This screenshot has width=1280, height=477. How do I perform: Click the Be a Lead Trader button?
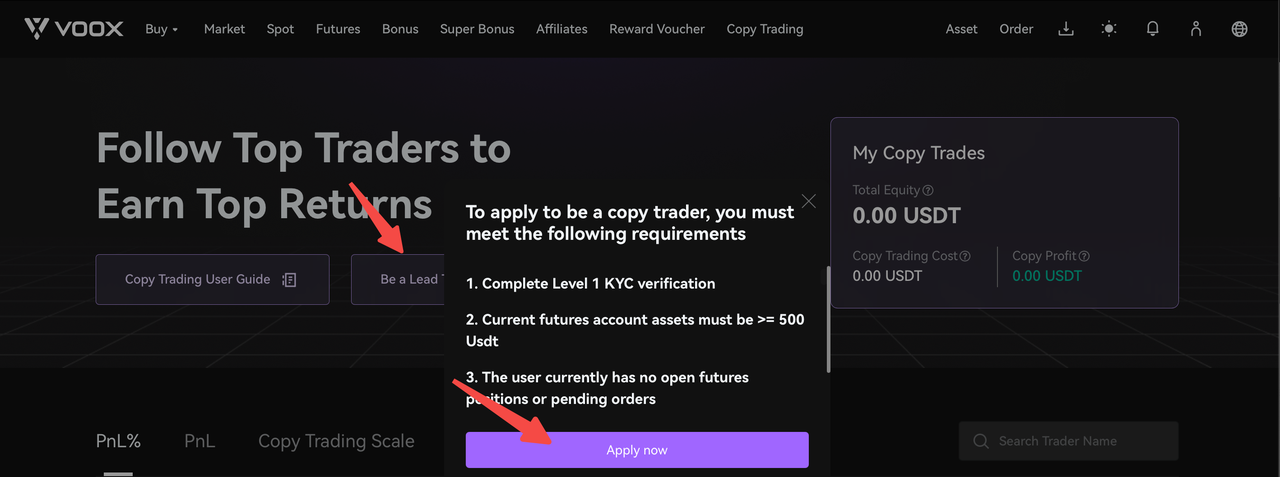click(398, 279)
